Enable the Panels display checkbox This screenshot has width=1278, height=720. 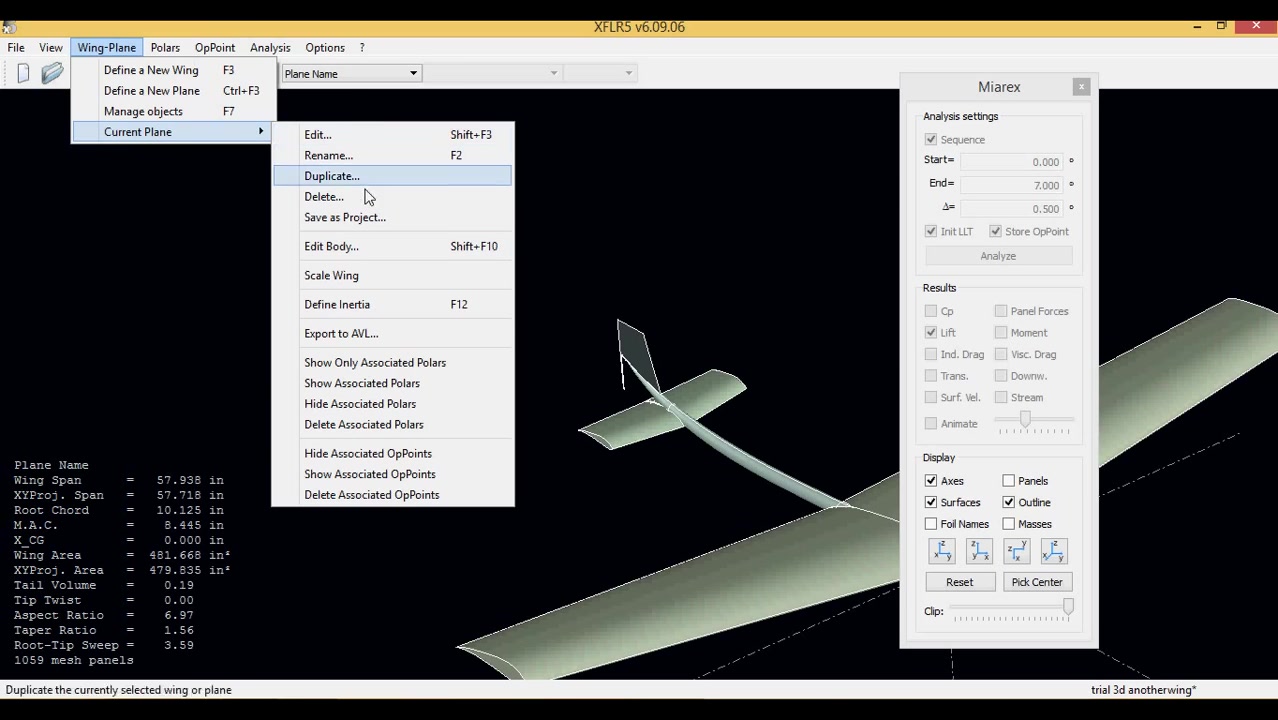(x=1008, y=481)
